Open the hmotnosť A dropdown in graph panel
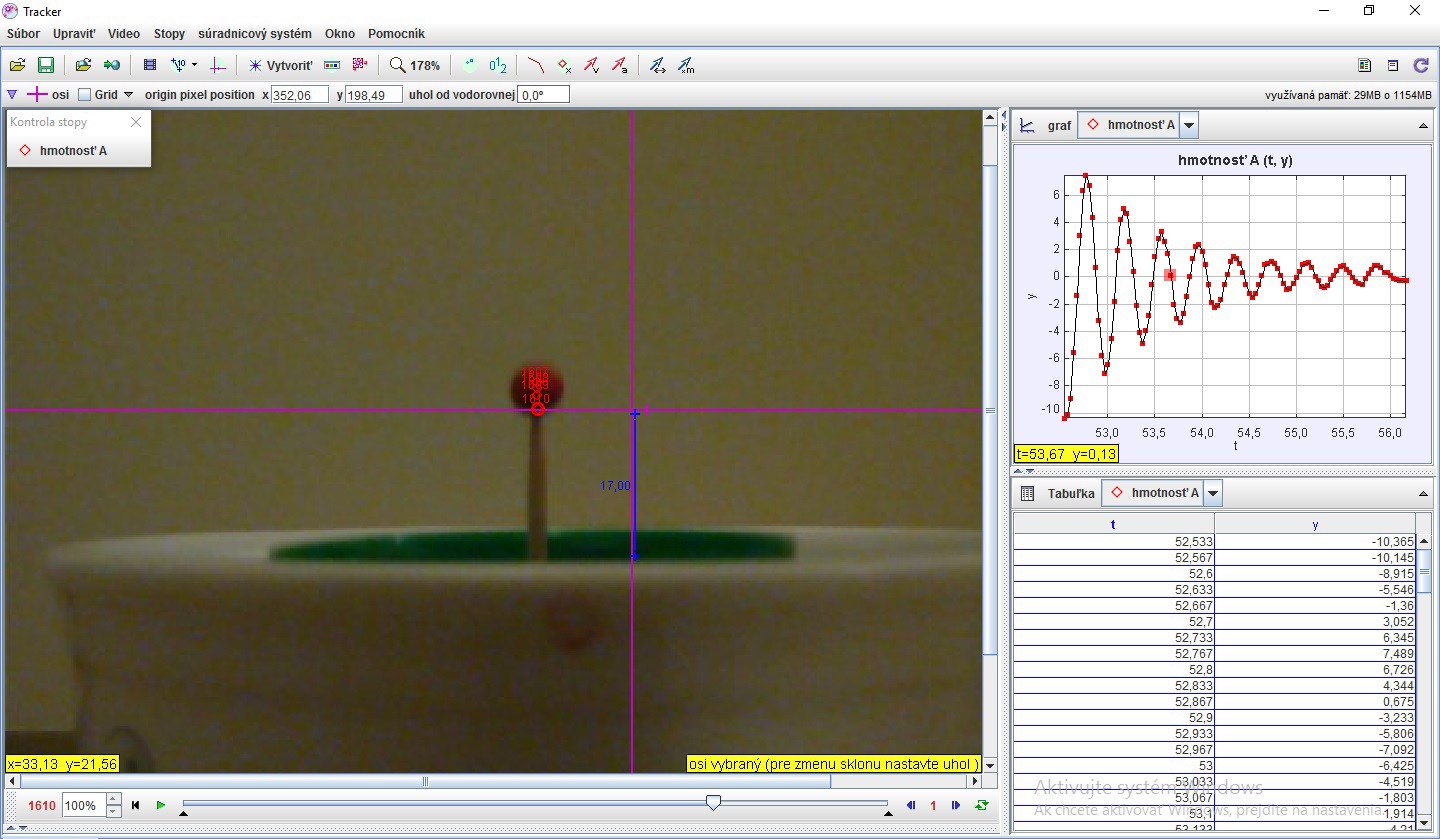Image resolution: width=1440 pixels, height=839 pixels. [x=1188, y=124]
